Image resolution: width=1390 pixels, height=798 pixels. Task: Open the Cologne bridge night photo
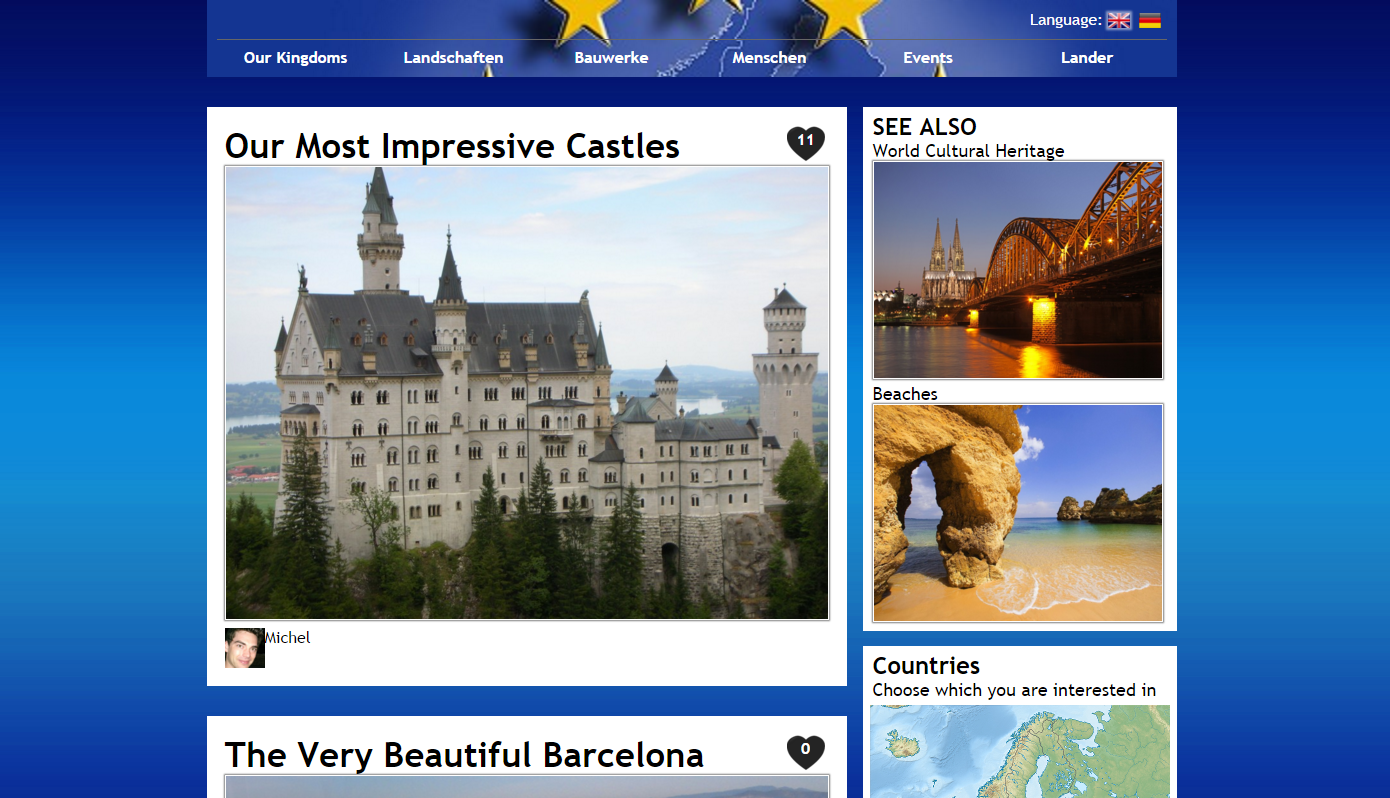tap(1018, 270)
